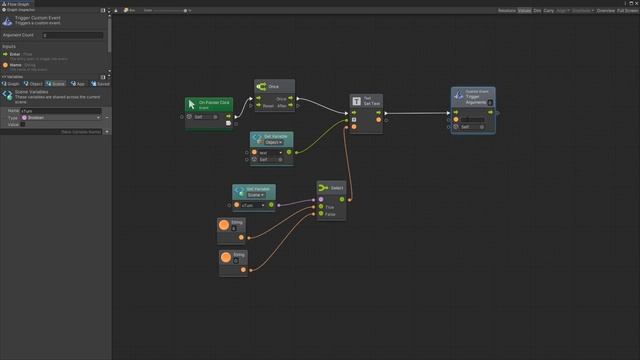Click the Set Text flow input arrow
Screen dimensions: 640x360
(354, 113)
